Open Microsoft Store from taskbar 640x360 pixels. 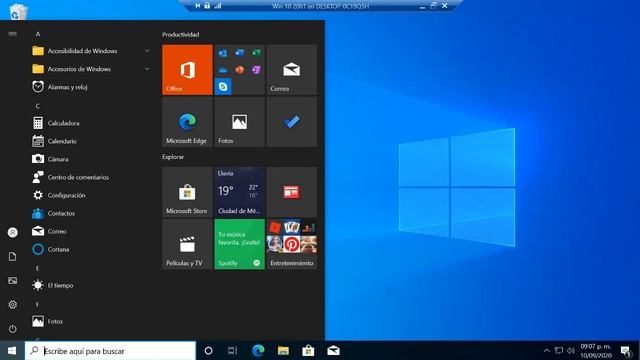click(308, 351)
